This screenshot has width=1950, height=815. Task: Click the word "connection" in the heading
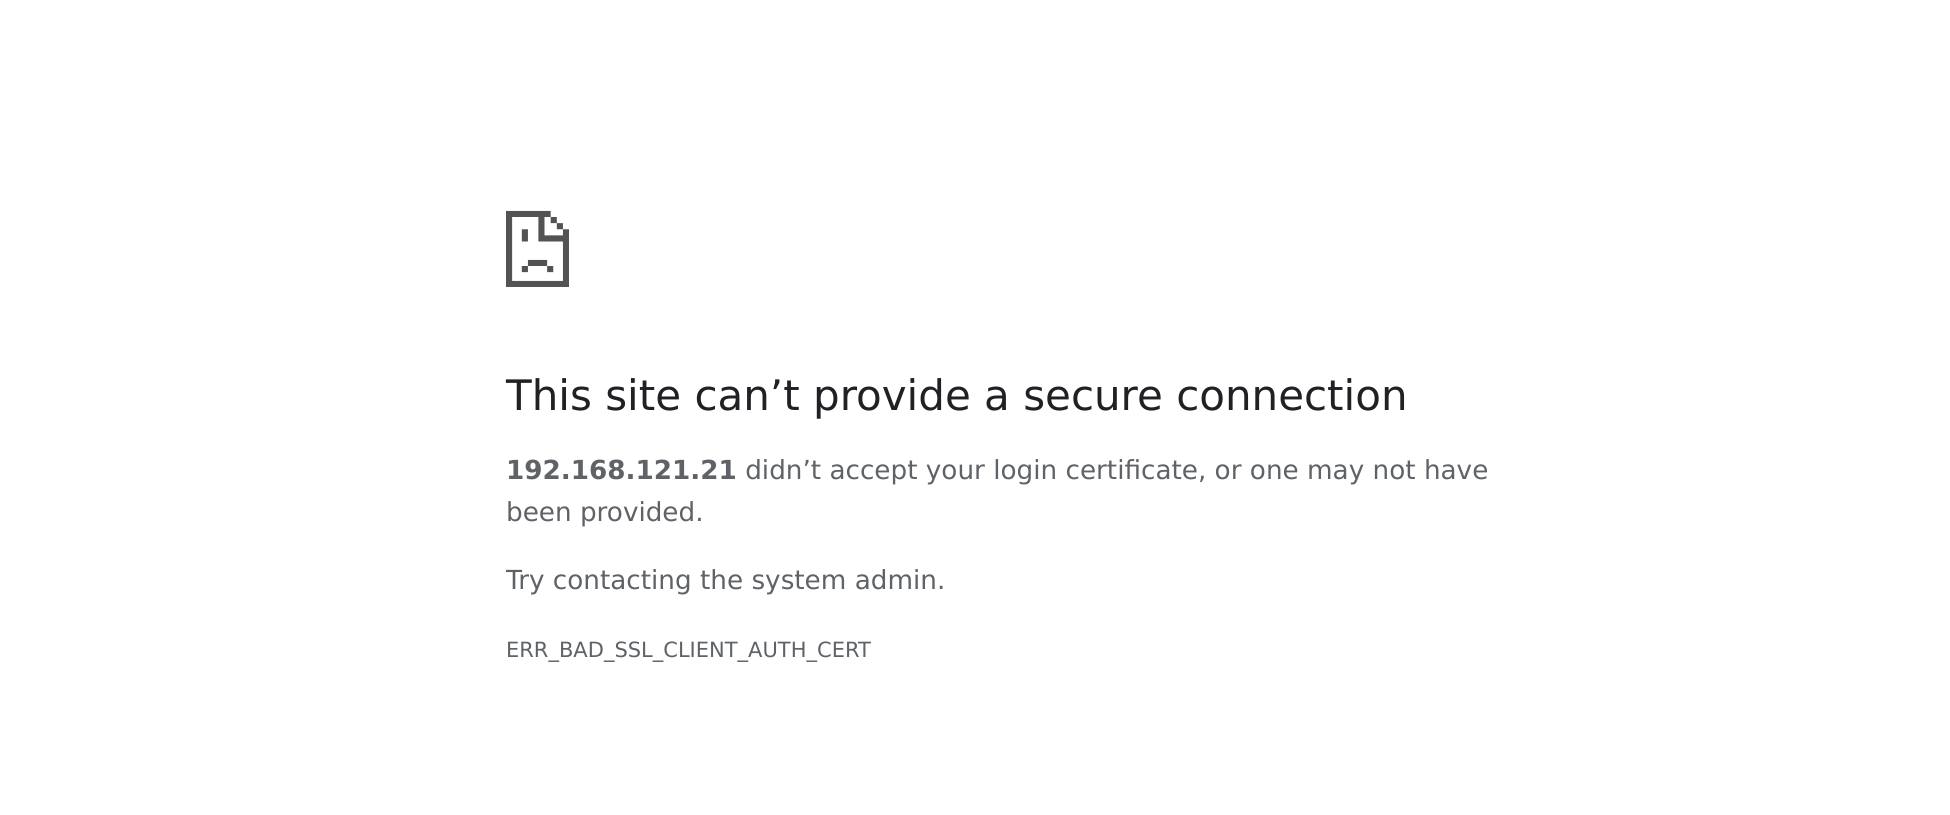pyautogui.click(x=1291, y=396)
